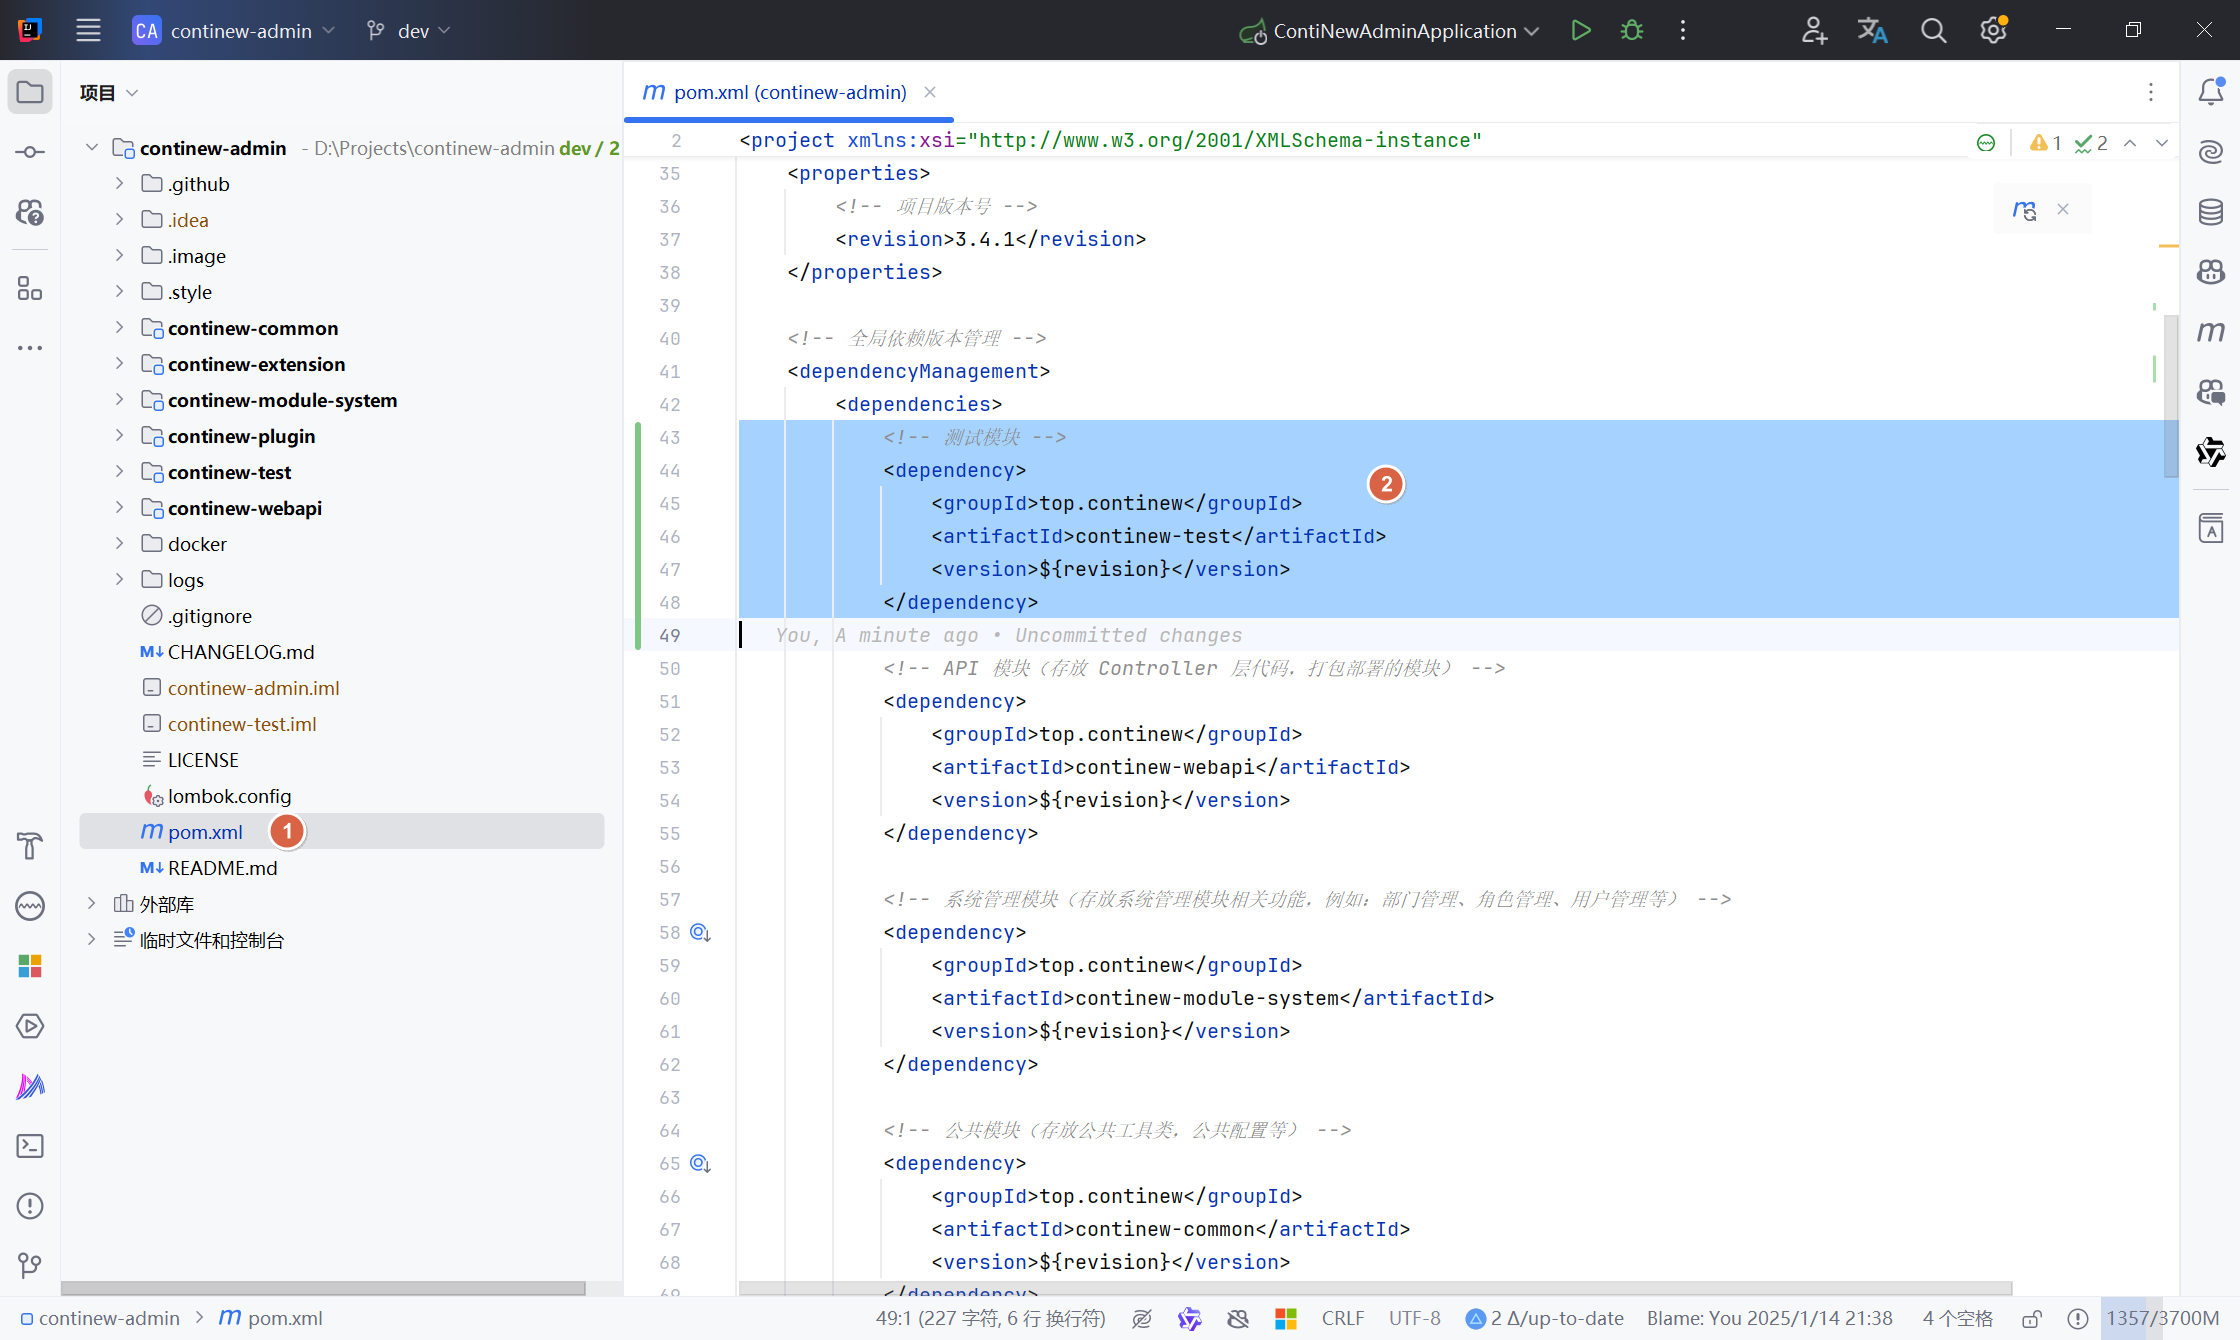The width and height of the screenshot is (2240, 1340).
Task: Open the Build hammer tool window
Action: [30, 846]
